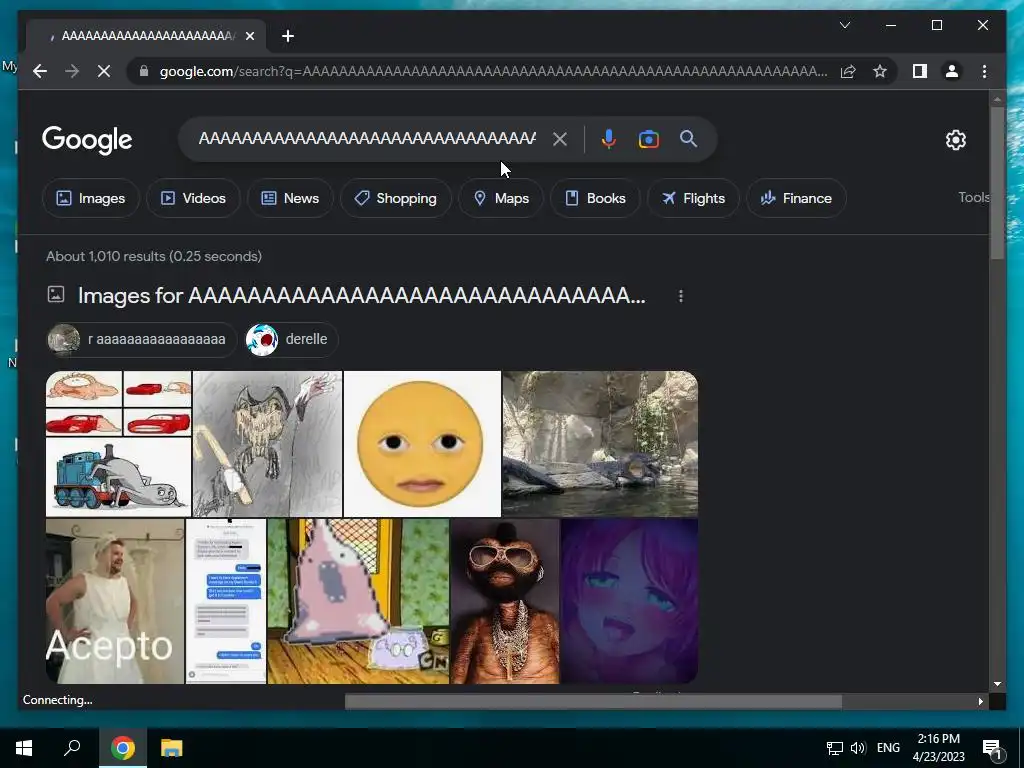Open search Tools options
The image size is (1024, 768).
point(973,197)
